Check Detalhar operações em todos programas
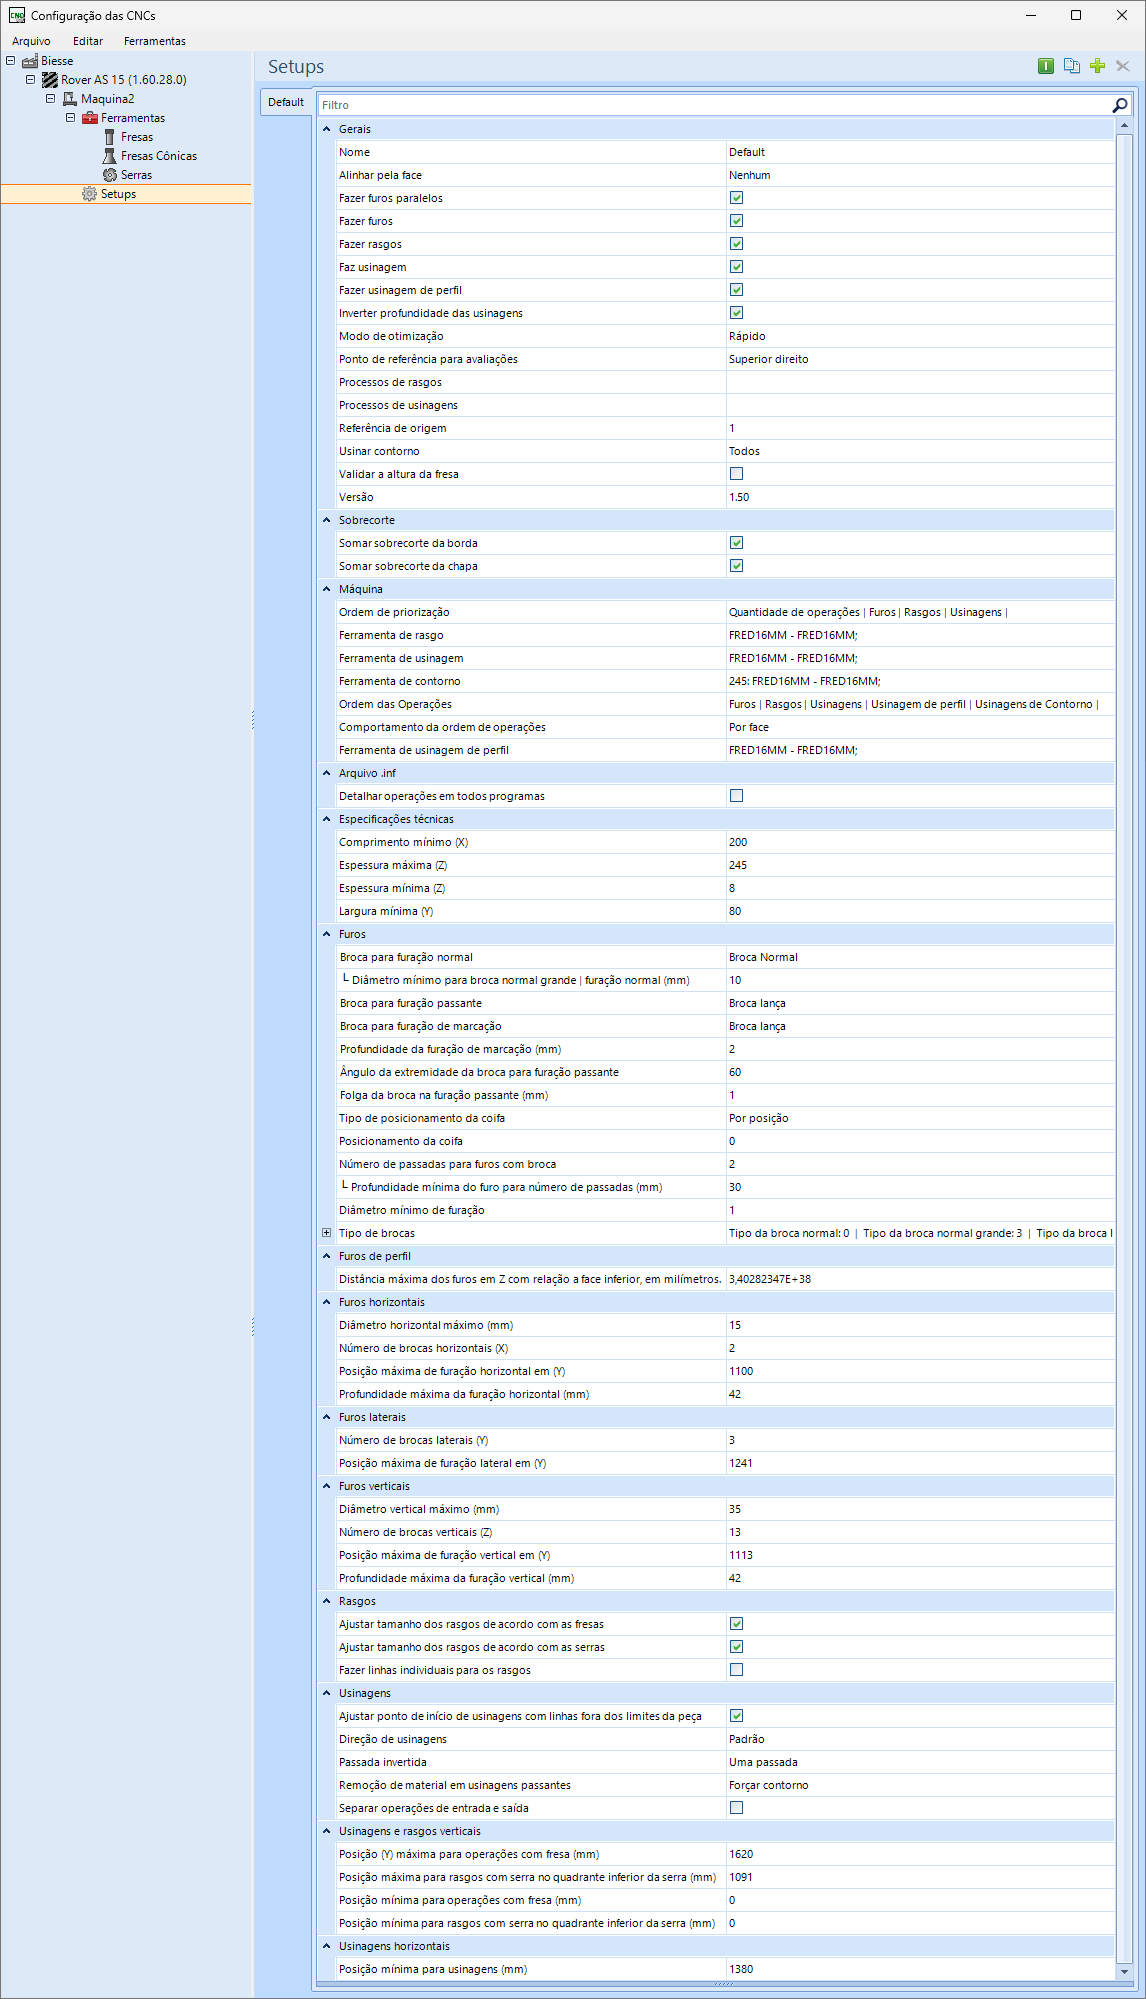Image resolution: width=1146 pixels, height=1999 pixels. tap(736, 796)
